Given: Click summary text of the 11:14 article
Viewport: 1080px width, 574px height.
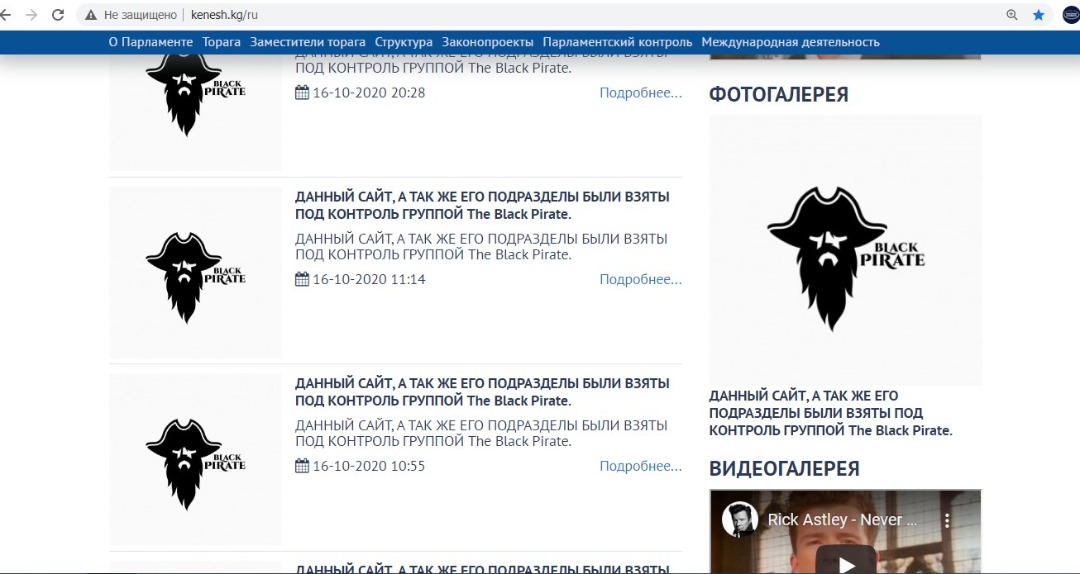Looking at the screenshot, I should point(481,247).
